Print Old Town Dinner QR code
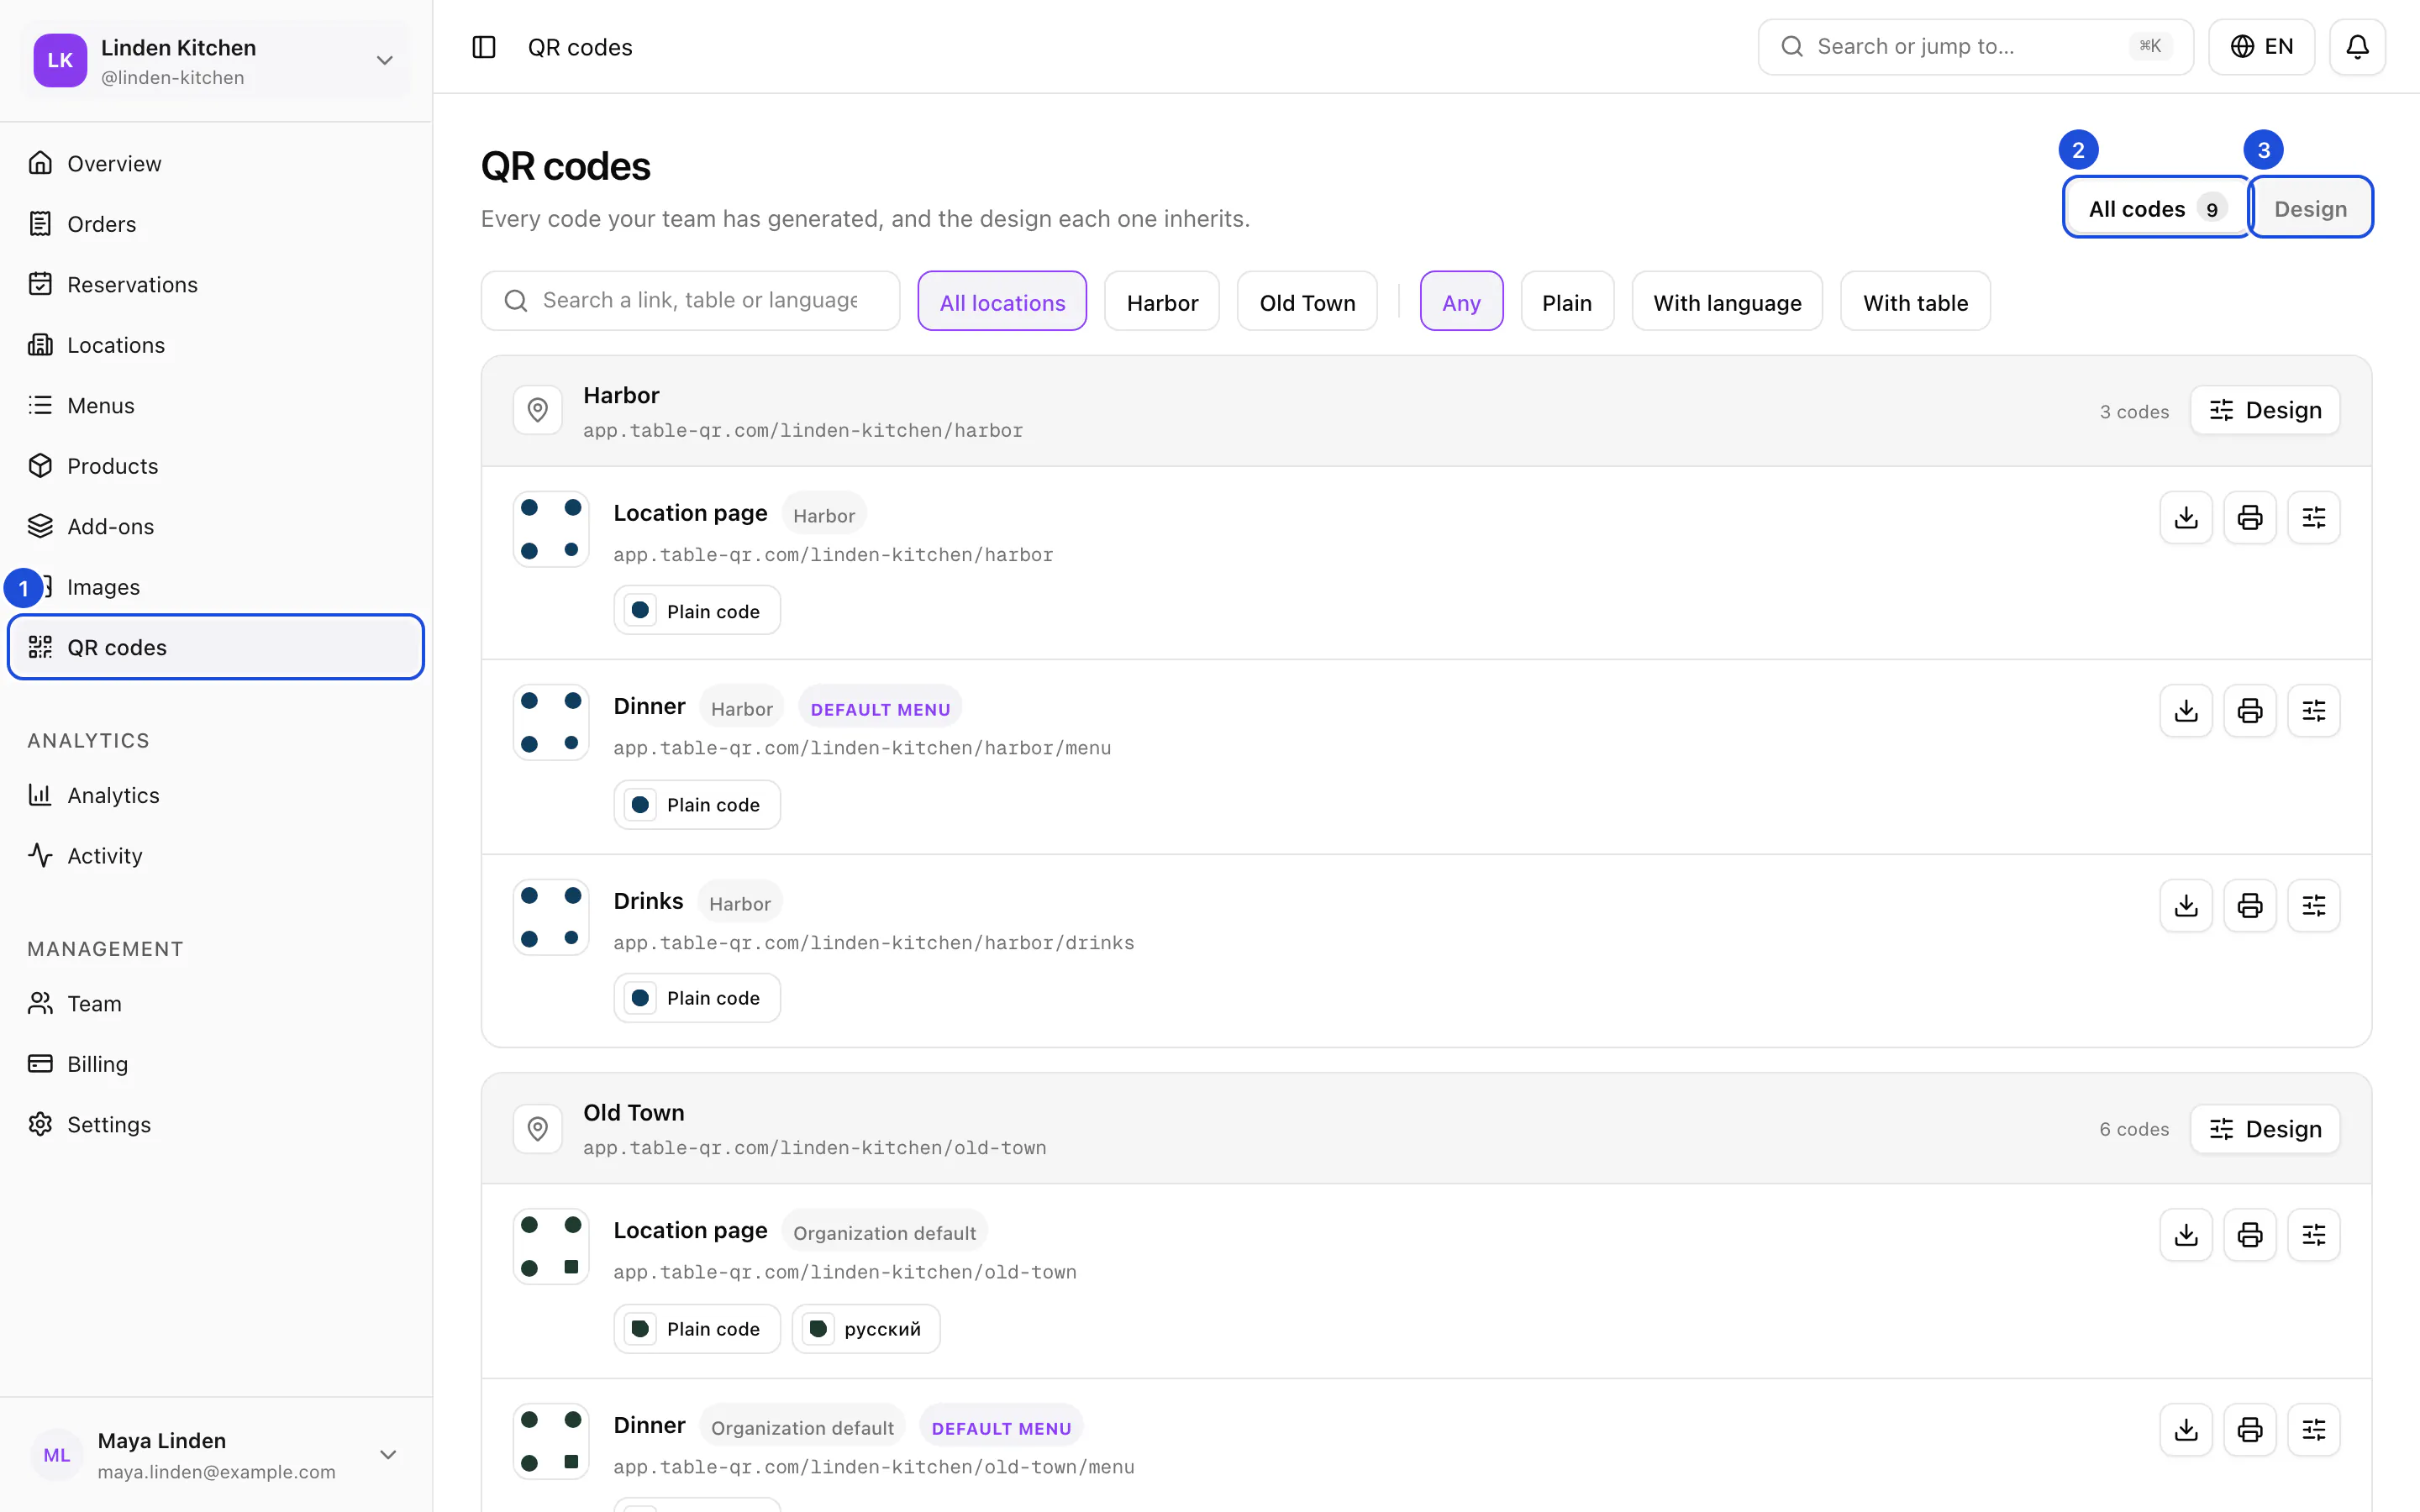2420x1512 pixels. tap(2250, 1429)
